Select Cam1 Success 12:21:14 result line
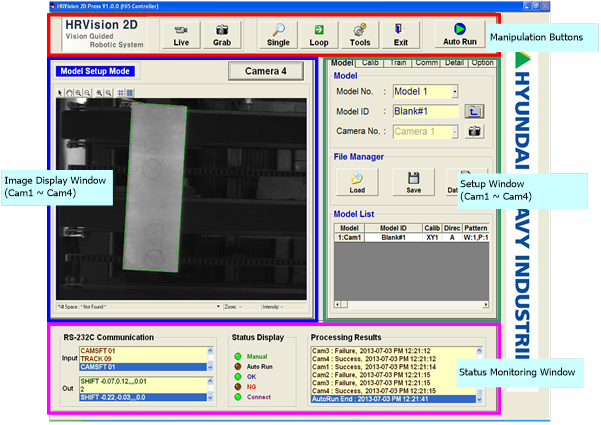Screen dimensions: 601x425 393,367
